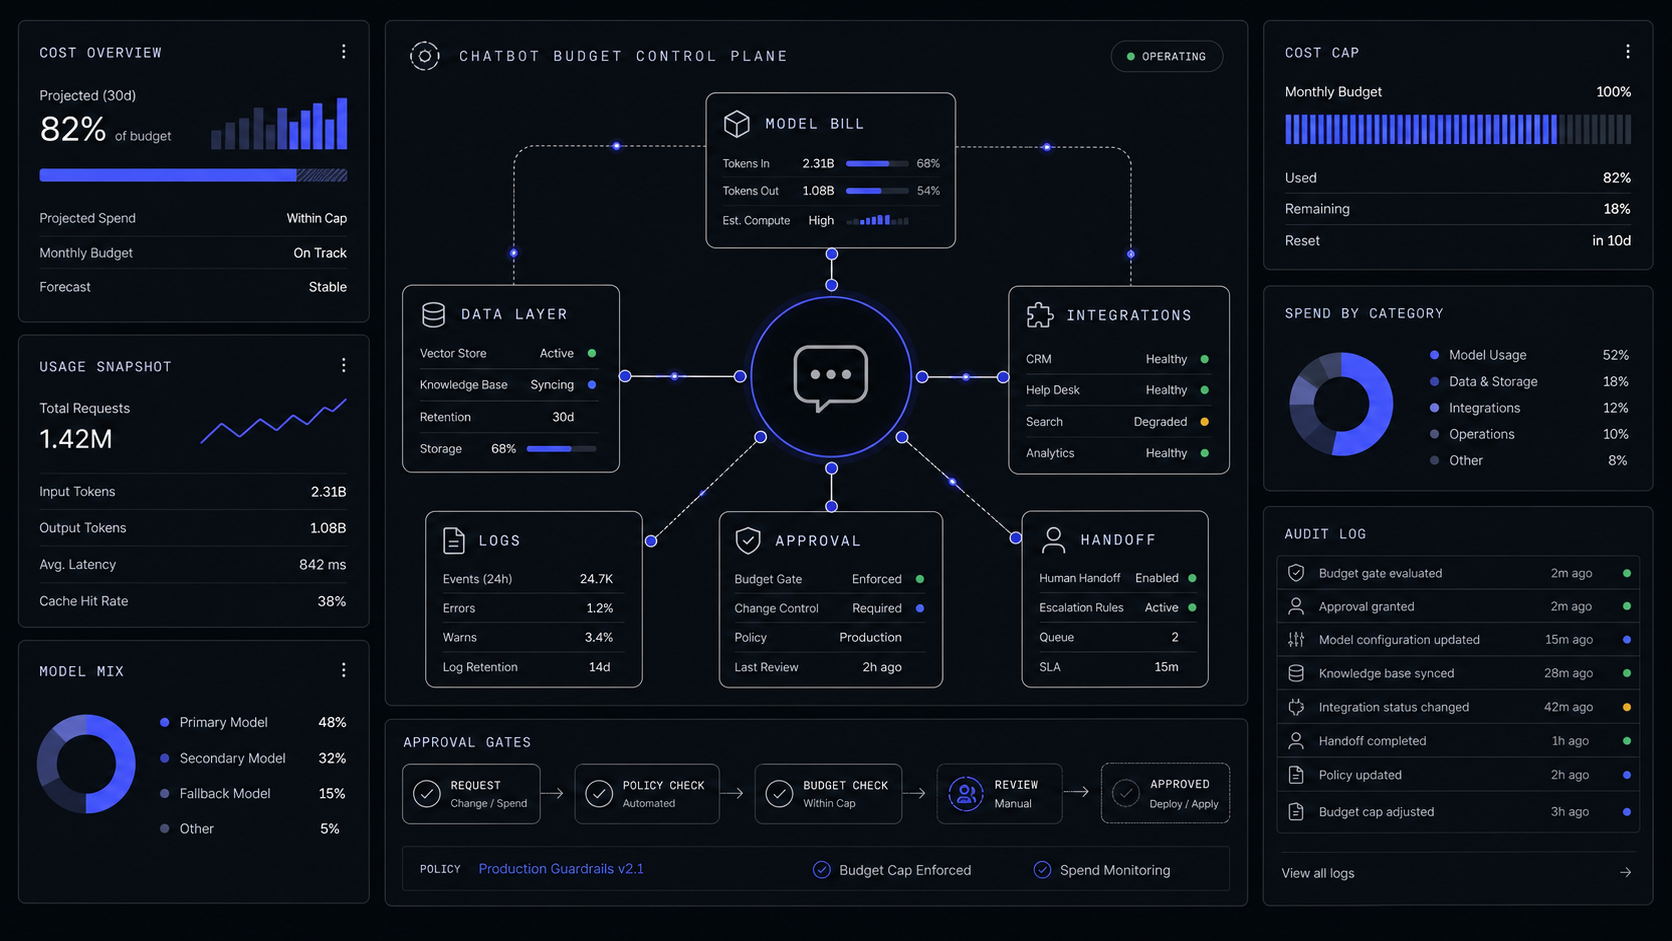Click the Projected 30d bar chart

(279, 123)
